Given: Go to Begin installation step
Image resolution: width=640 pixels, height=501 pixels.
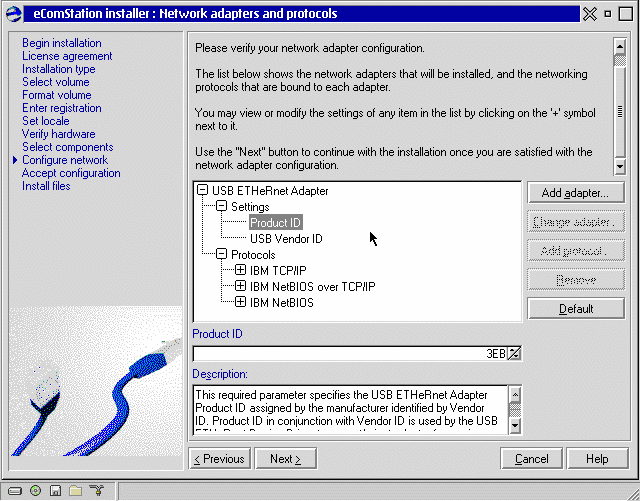Looking at the screenshot, I should coord(62,43).
